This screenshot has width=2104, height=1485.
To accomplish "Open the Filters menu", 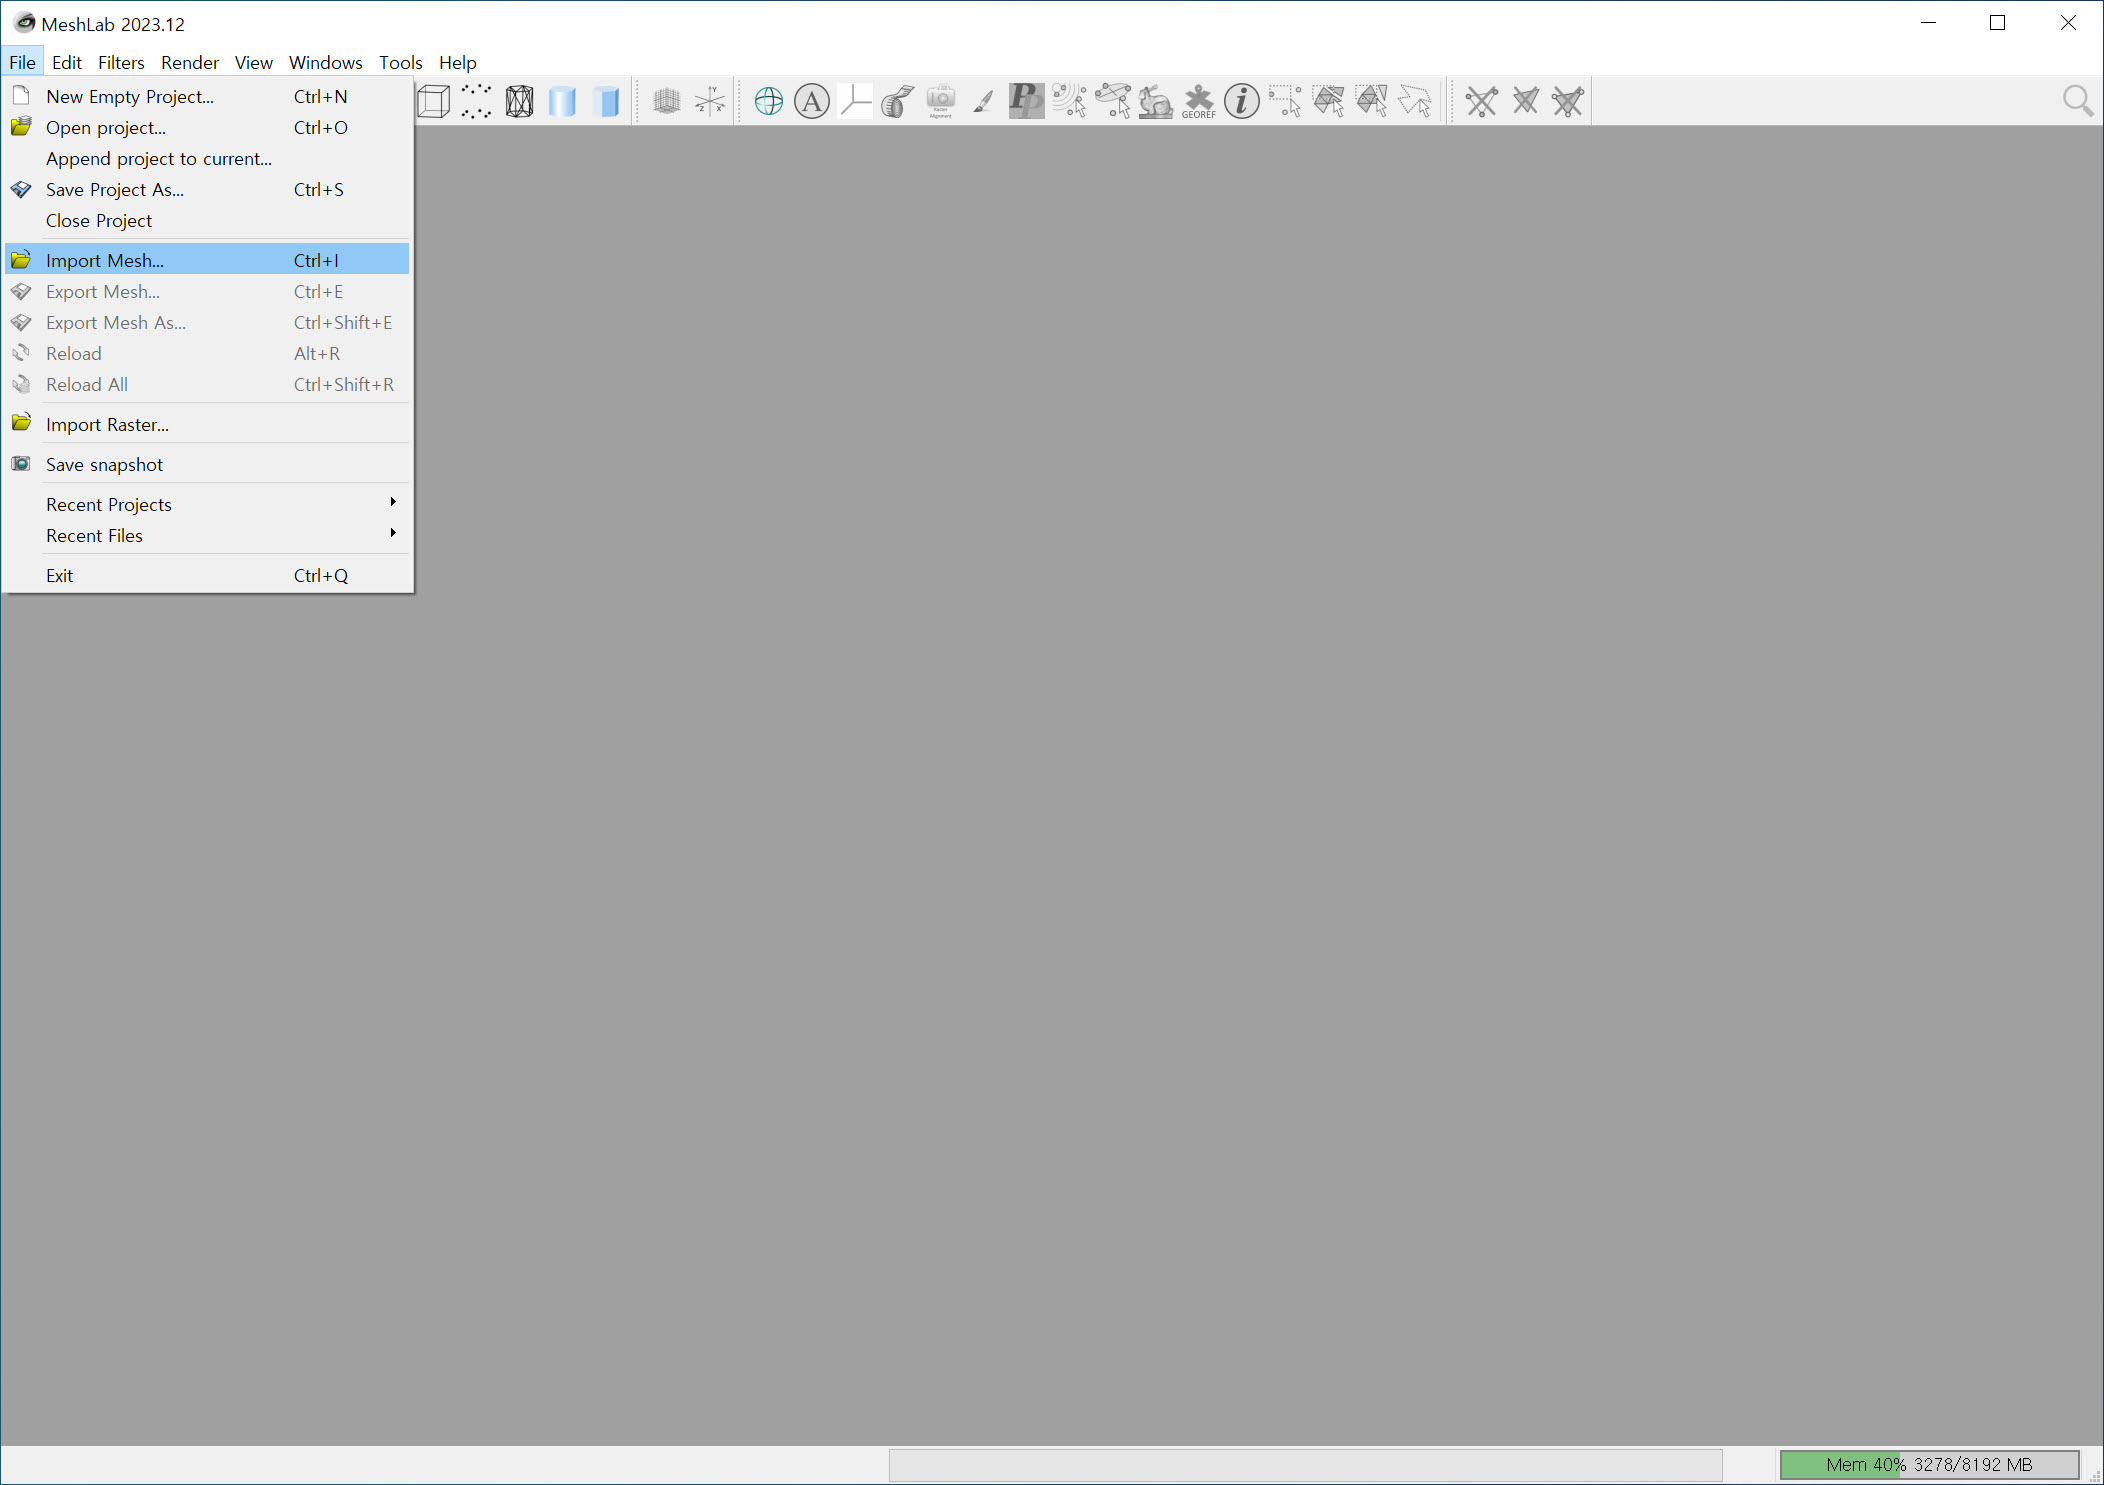I will tap(121, 62).
